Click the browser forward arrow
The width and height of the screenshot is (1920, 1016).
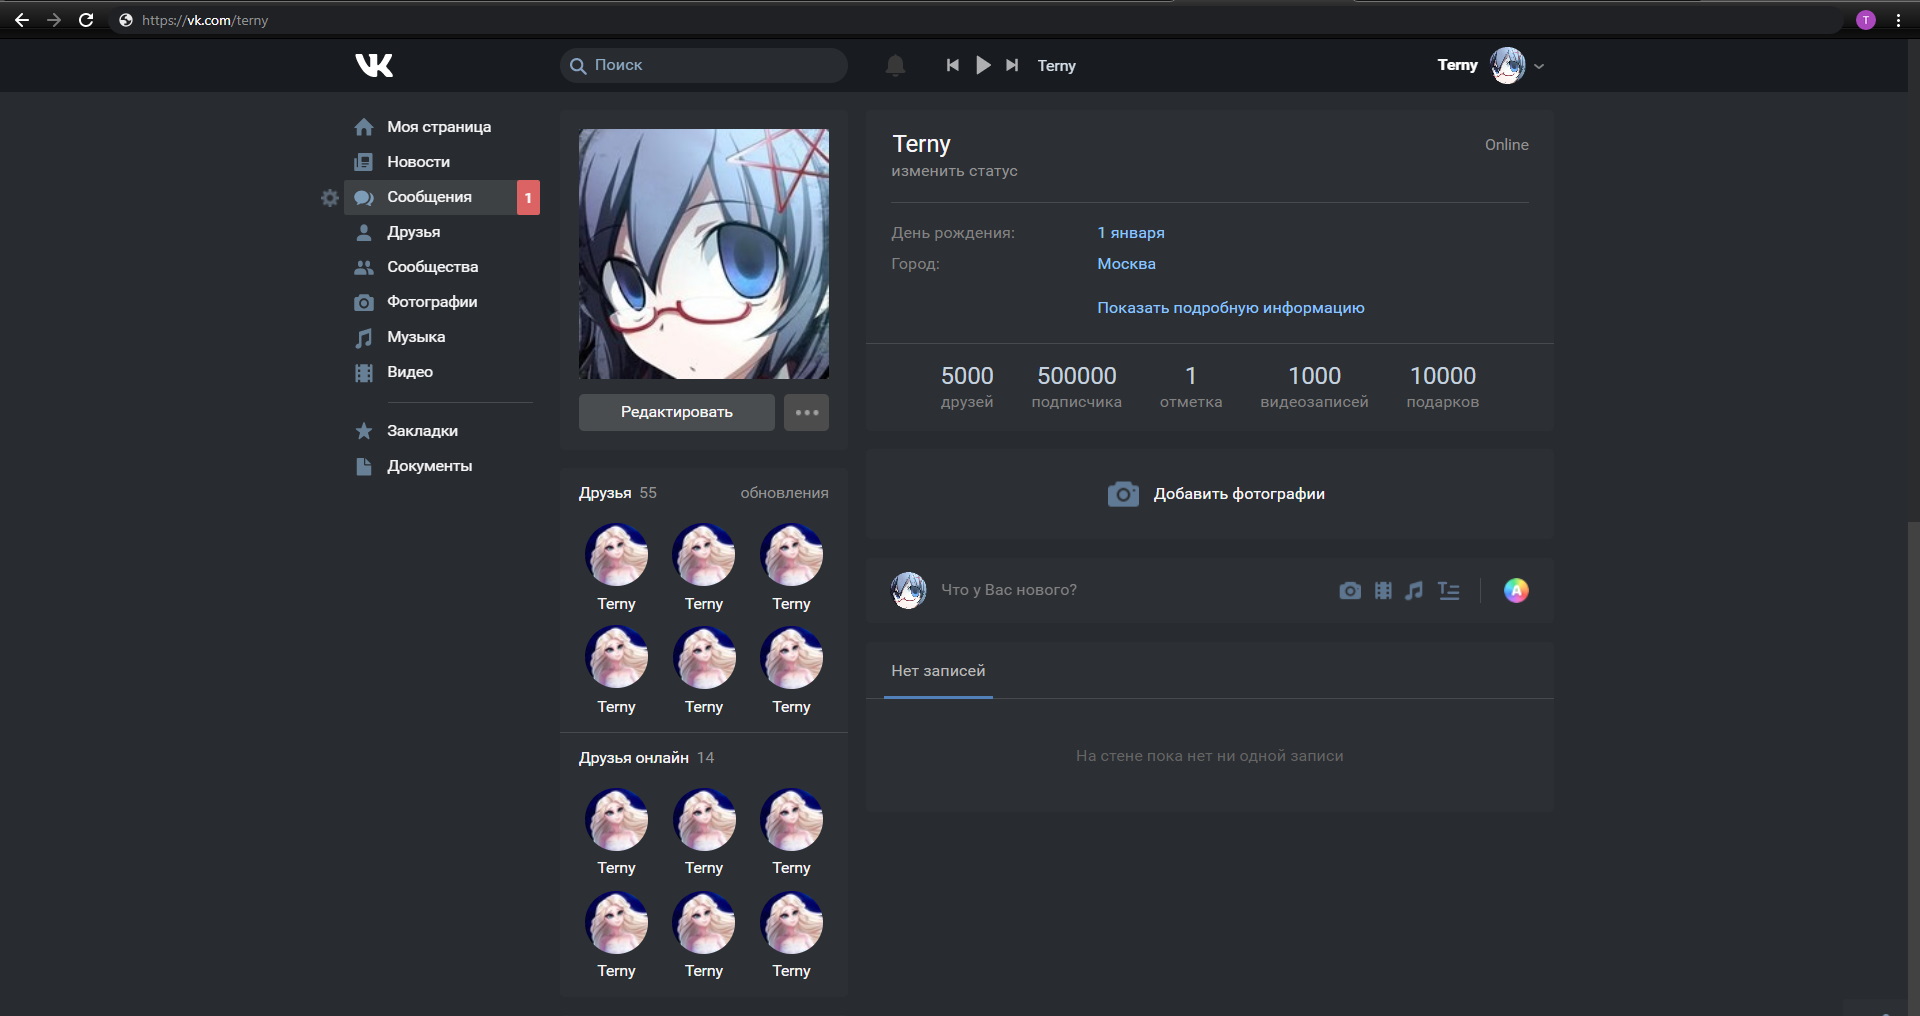pos(54,20)
